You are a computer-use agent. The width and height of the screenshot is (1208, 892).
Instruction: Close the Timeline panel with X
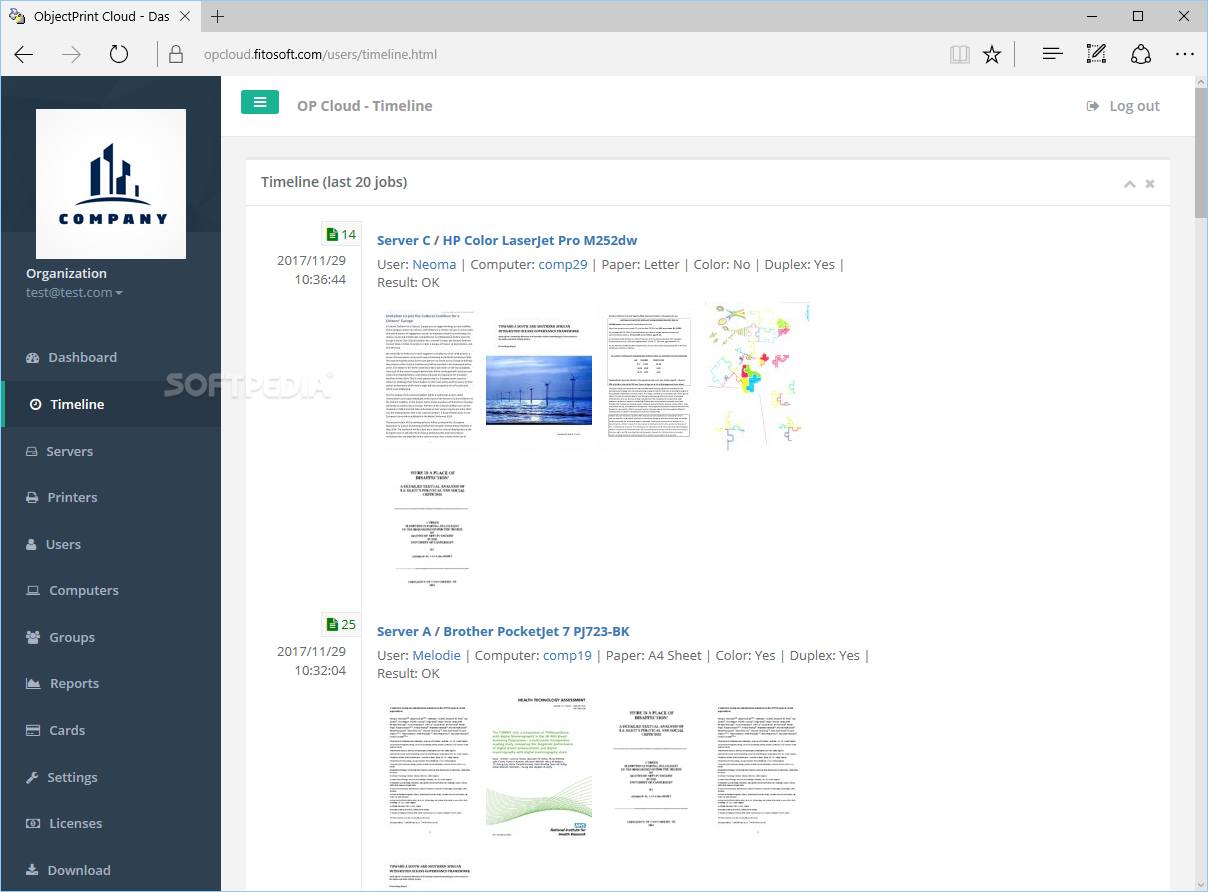(1150, 184)
